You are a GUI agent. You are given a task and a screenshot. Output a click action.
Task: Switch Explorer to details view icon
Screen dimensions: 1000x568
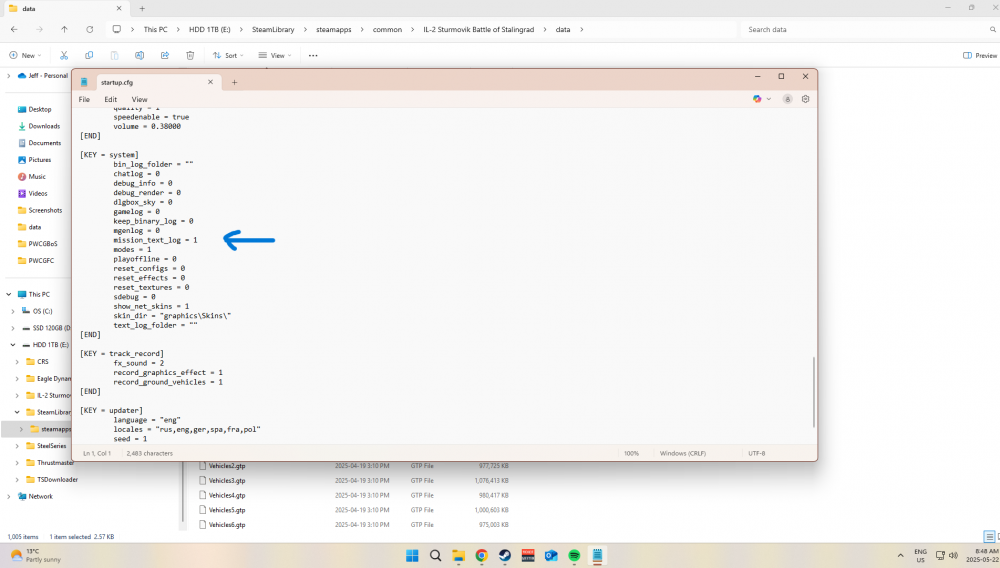tap(989, 537)
